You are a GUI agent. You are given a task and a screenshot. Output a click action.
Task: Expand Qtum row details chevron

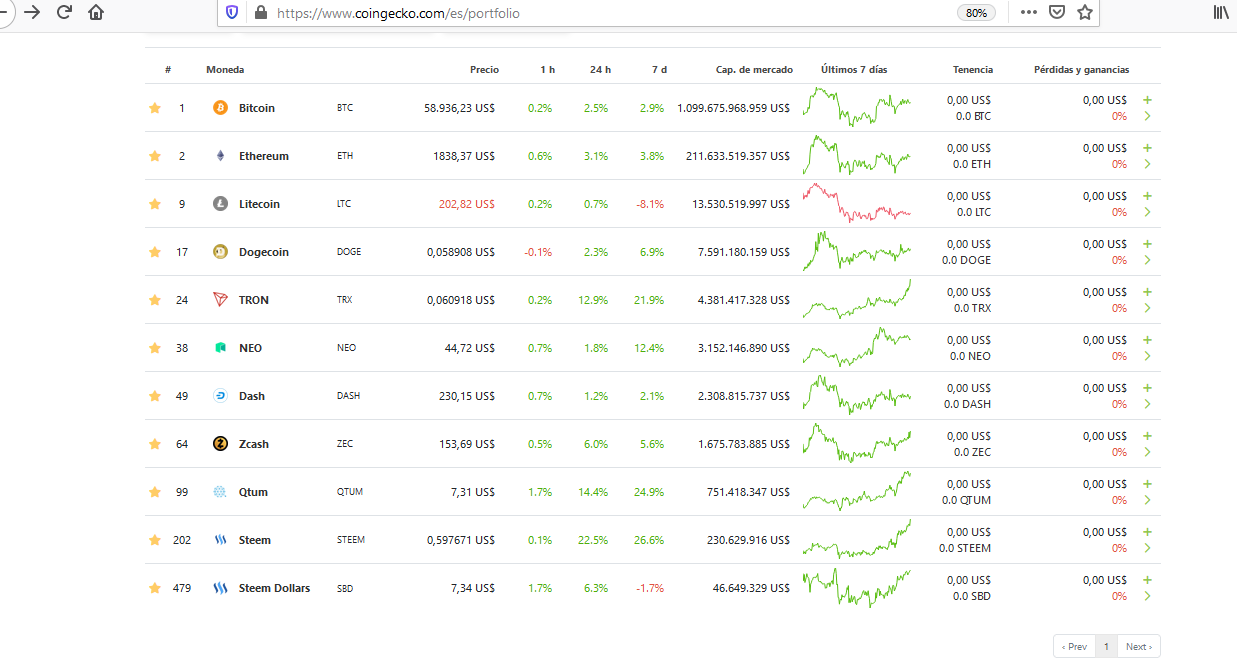(x=1147, y=500)
